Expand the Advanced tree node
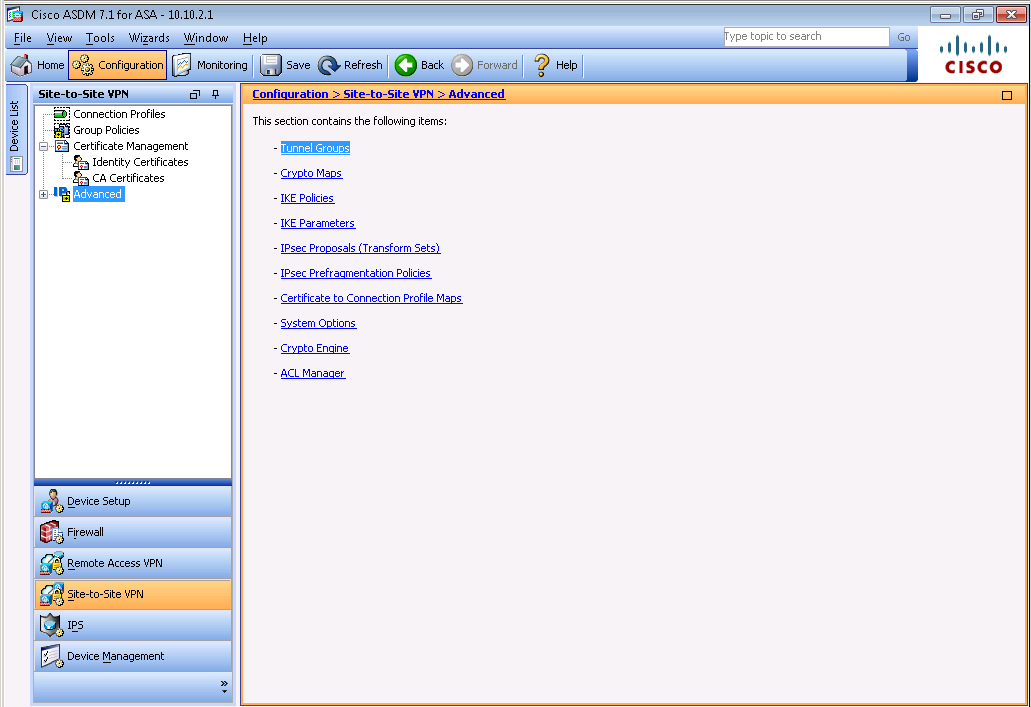Screen dimensions: 1031x707 coord(43,194)
